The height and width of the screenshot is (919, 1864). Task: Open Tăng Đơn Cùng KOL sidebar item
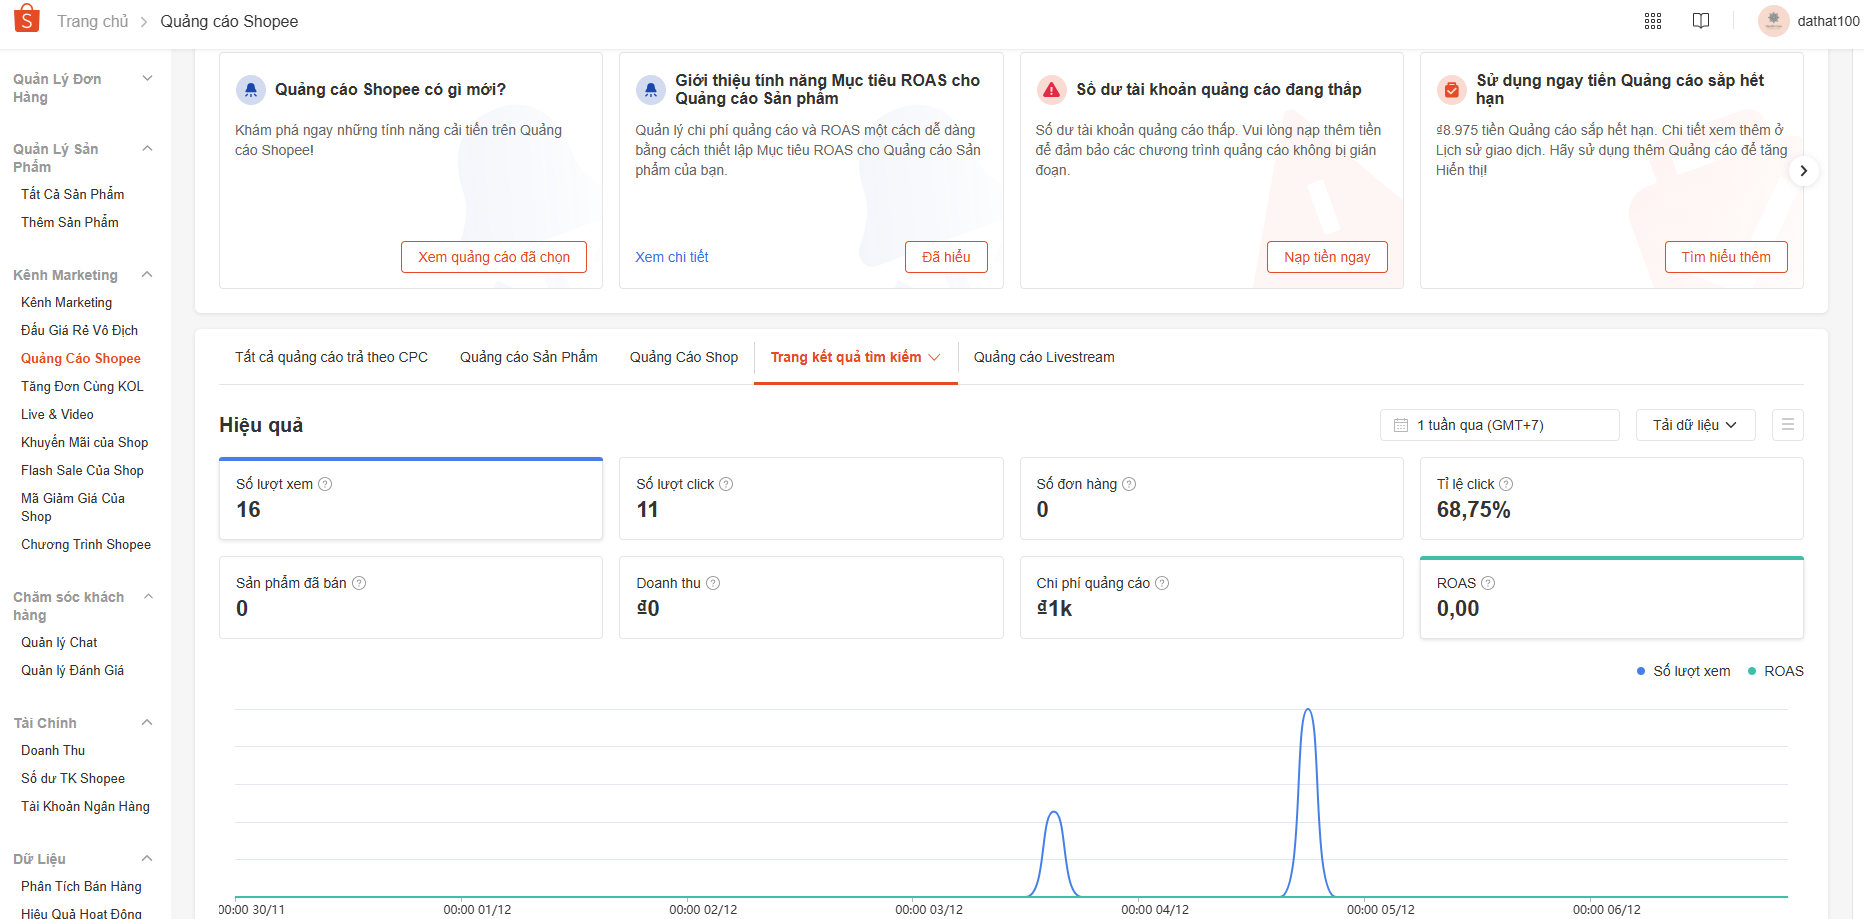click(82, 386)
